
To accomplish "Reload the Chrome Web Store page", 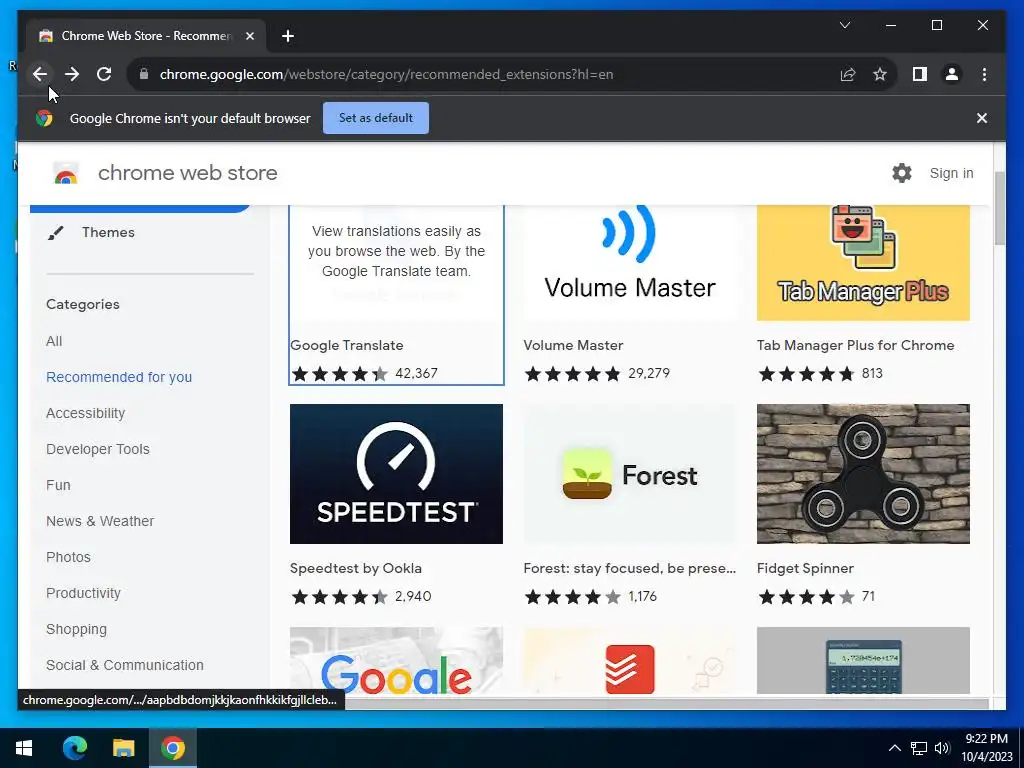I will point(104,74).
